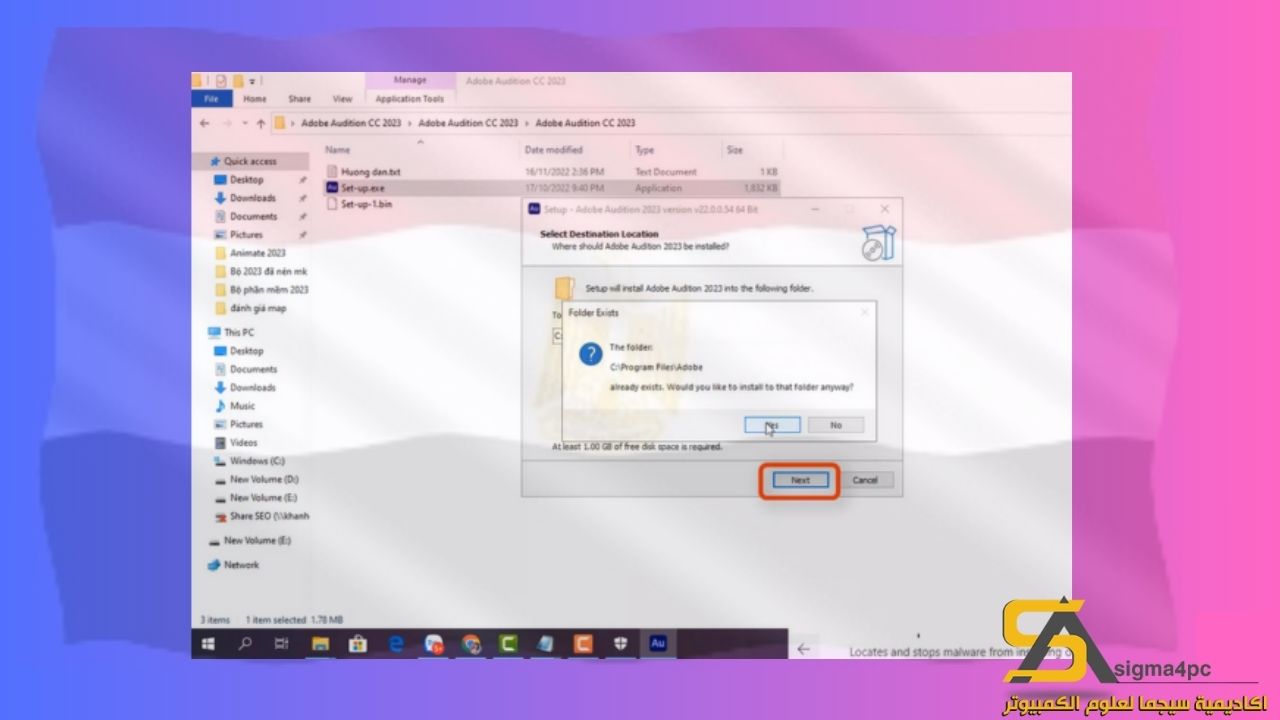Switch to the Home ribbon tab
This screenshot has height=720, width=1280.
tap(255, 99)
